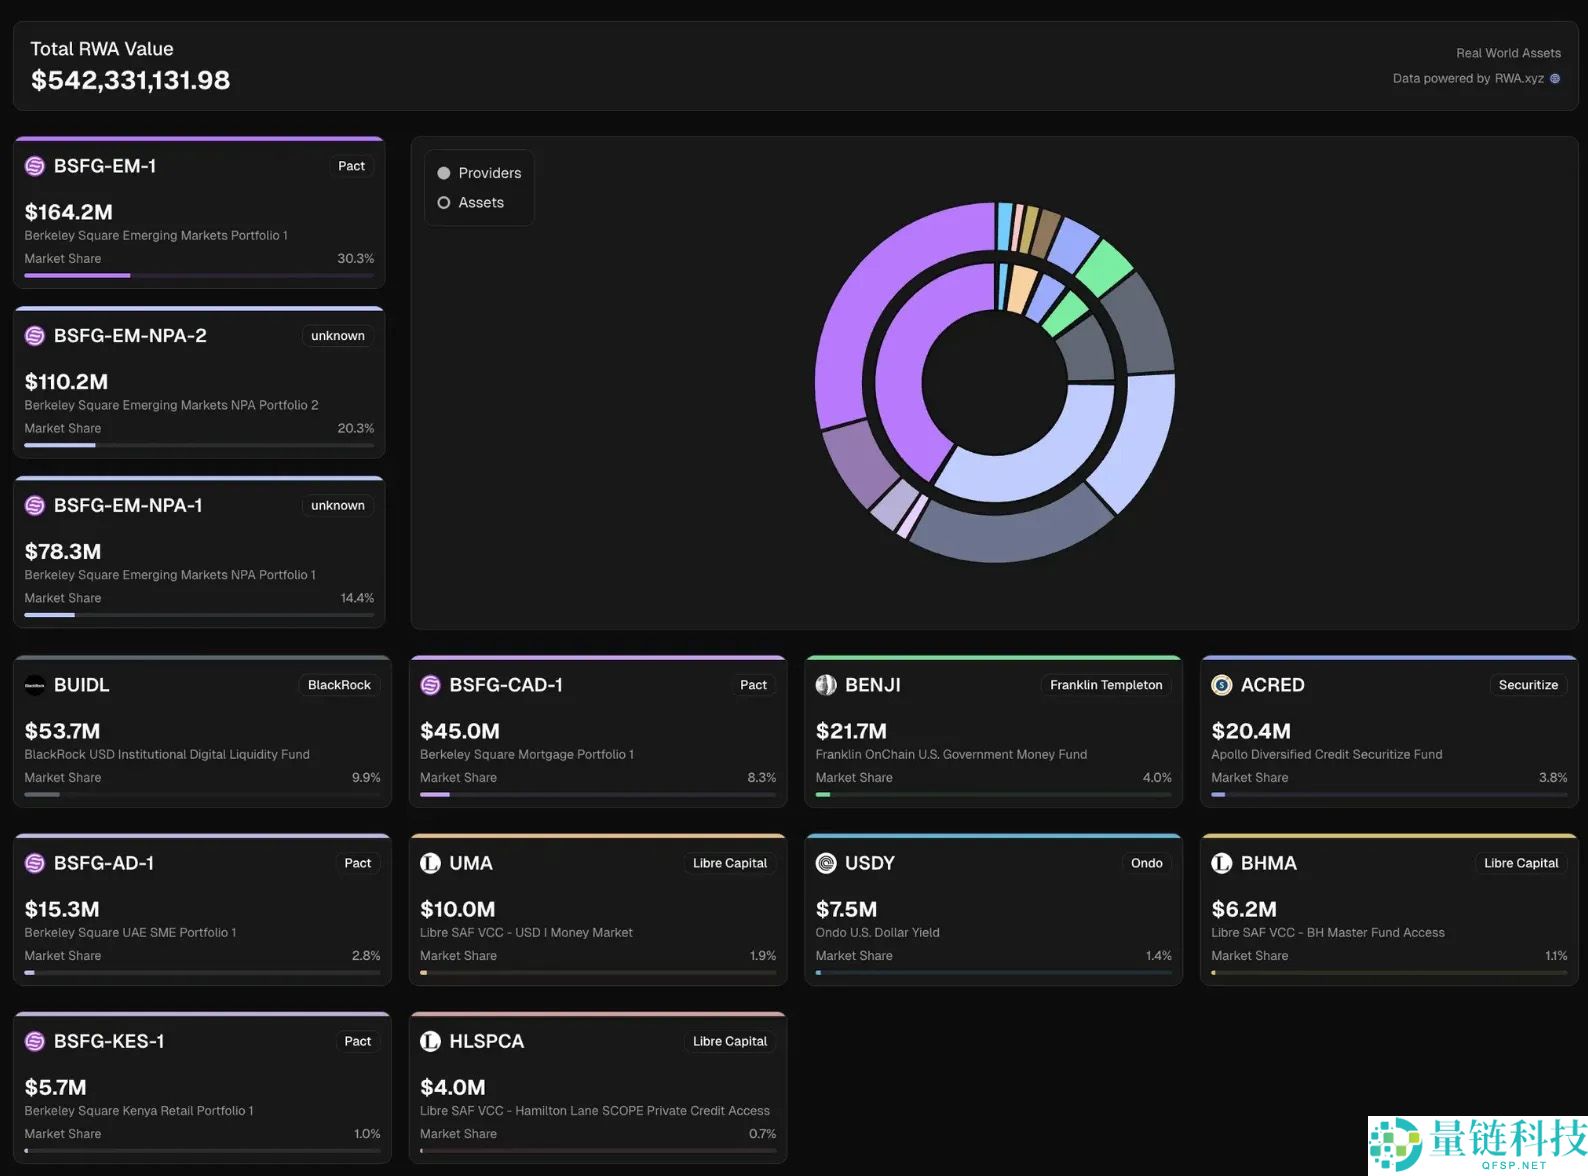The width and height of the screenshot is (1588, 1176).
Task: Click the UMA Libre Capital logo icon
Action: (430, 864)
